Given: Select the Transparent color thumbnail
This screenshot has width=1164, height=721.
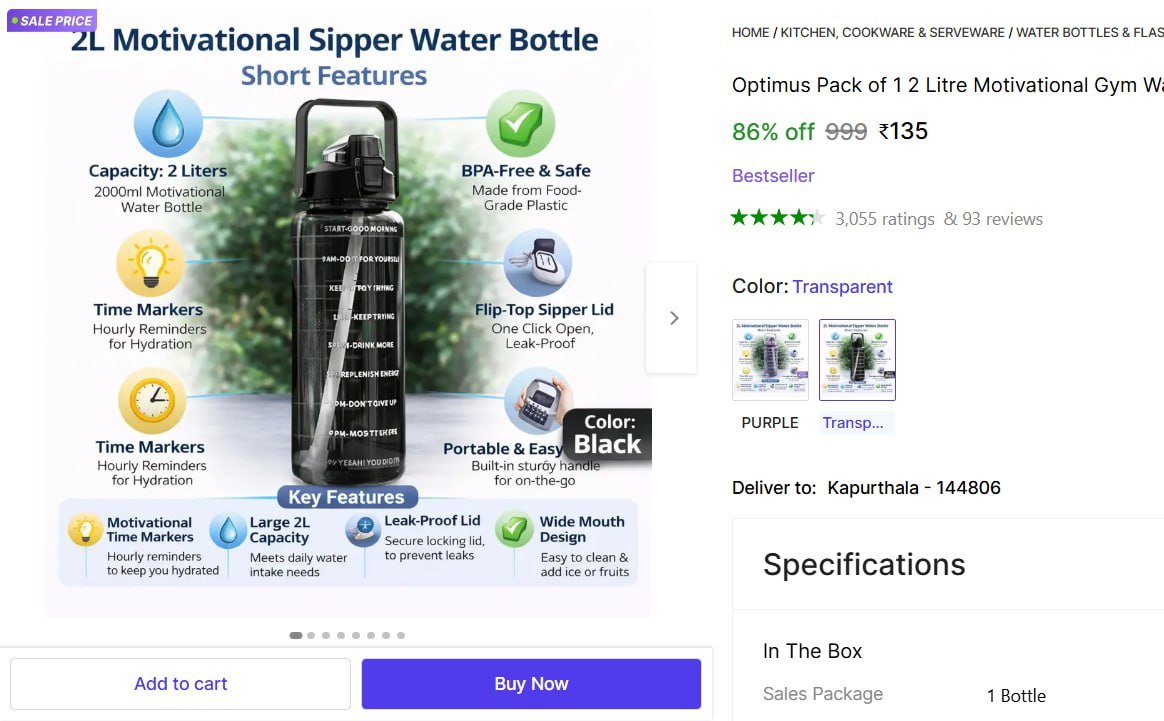Looking at the screenshot, I should [857, 360].
